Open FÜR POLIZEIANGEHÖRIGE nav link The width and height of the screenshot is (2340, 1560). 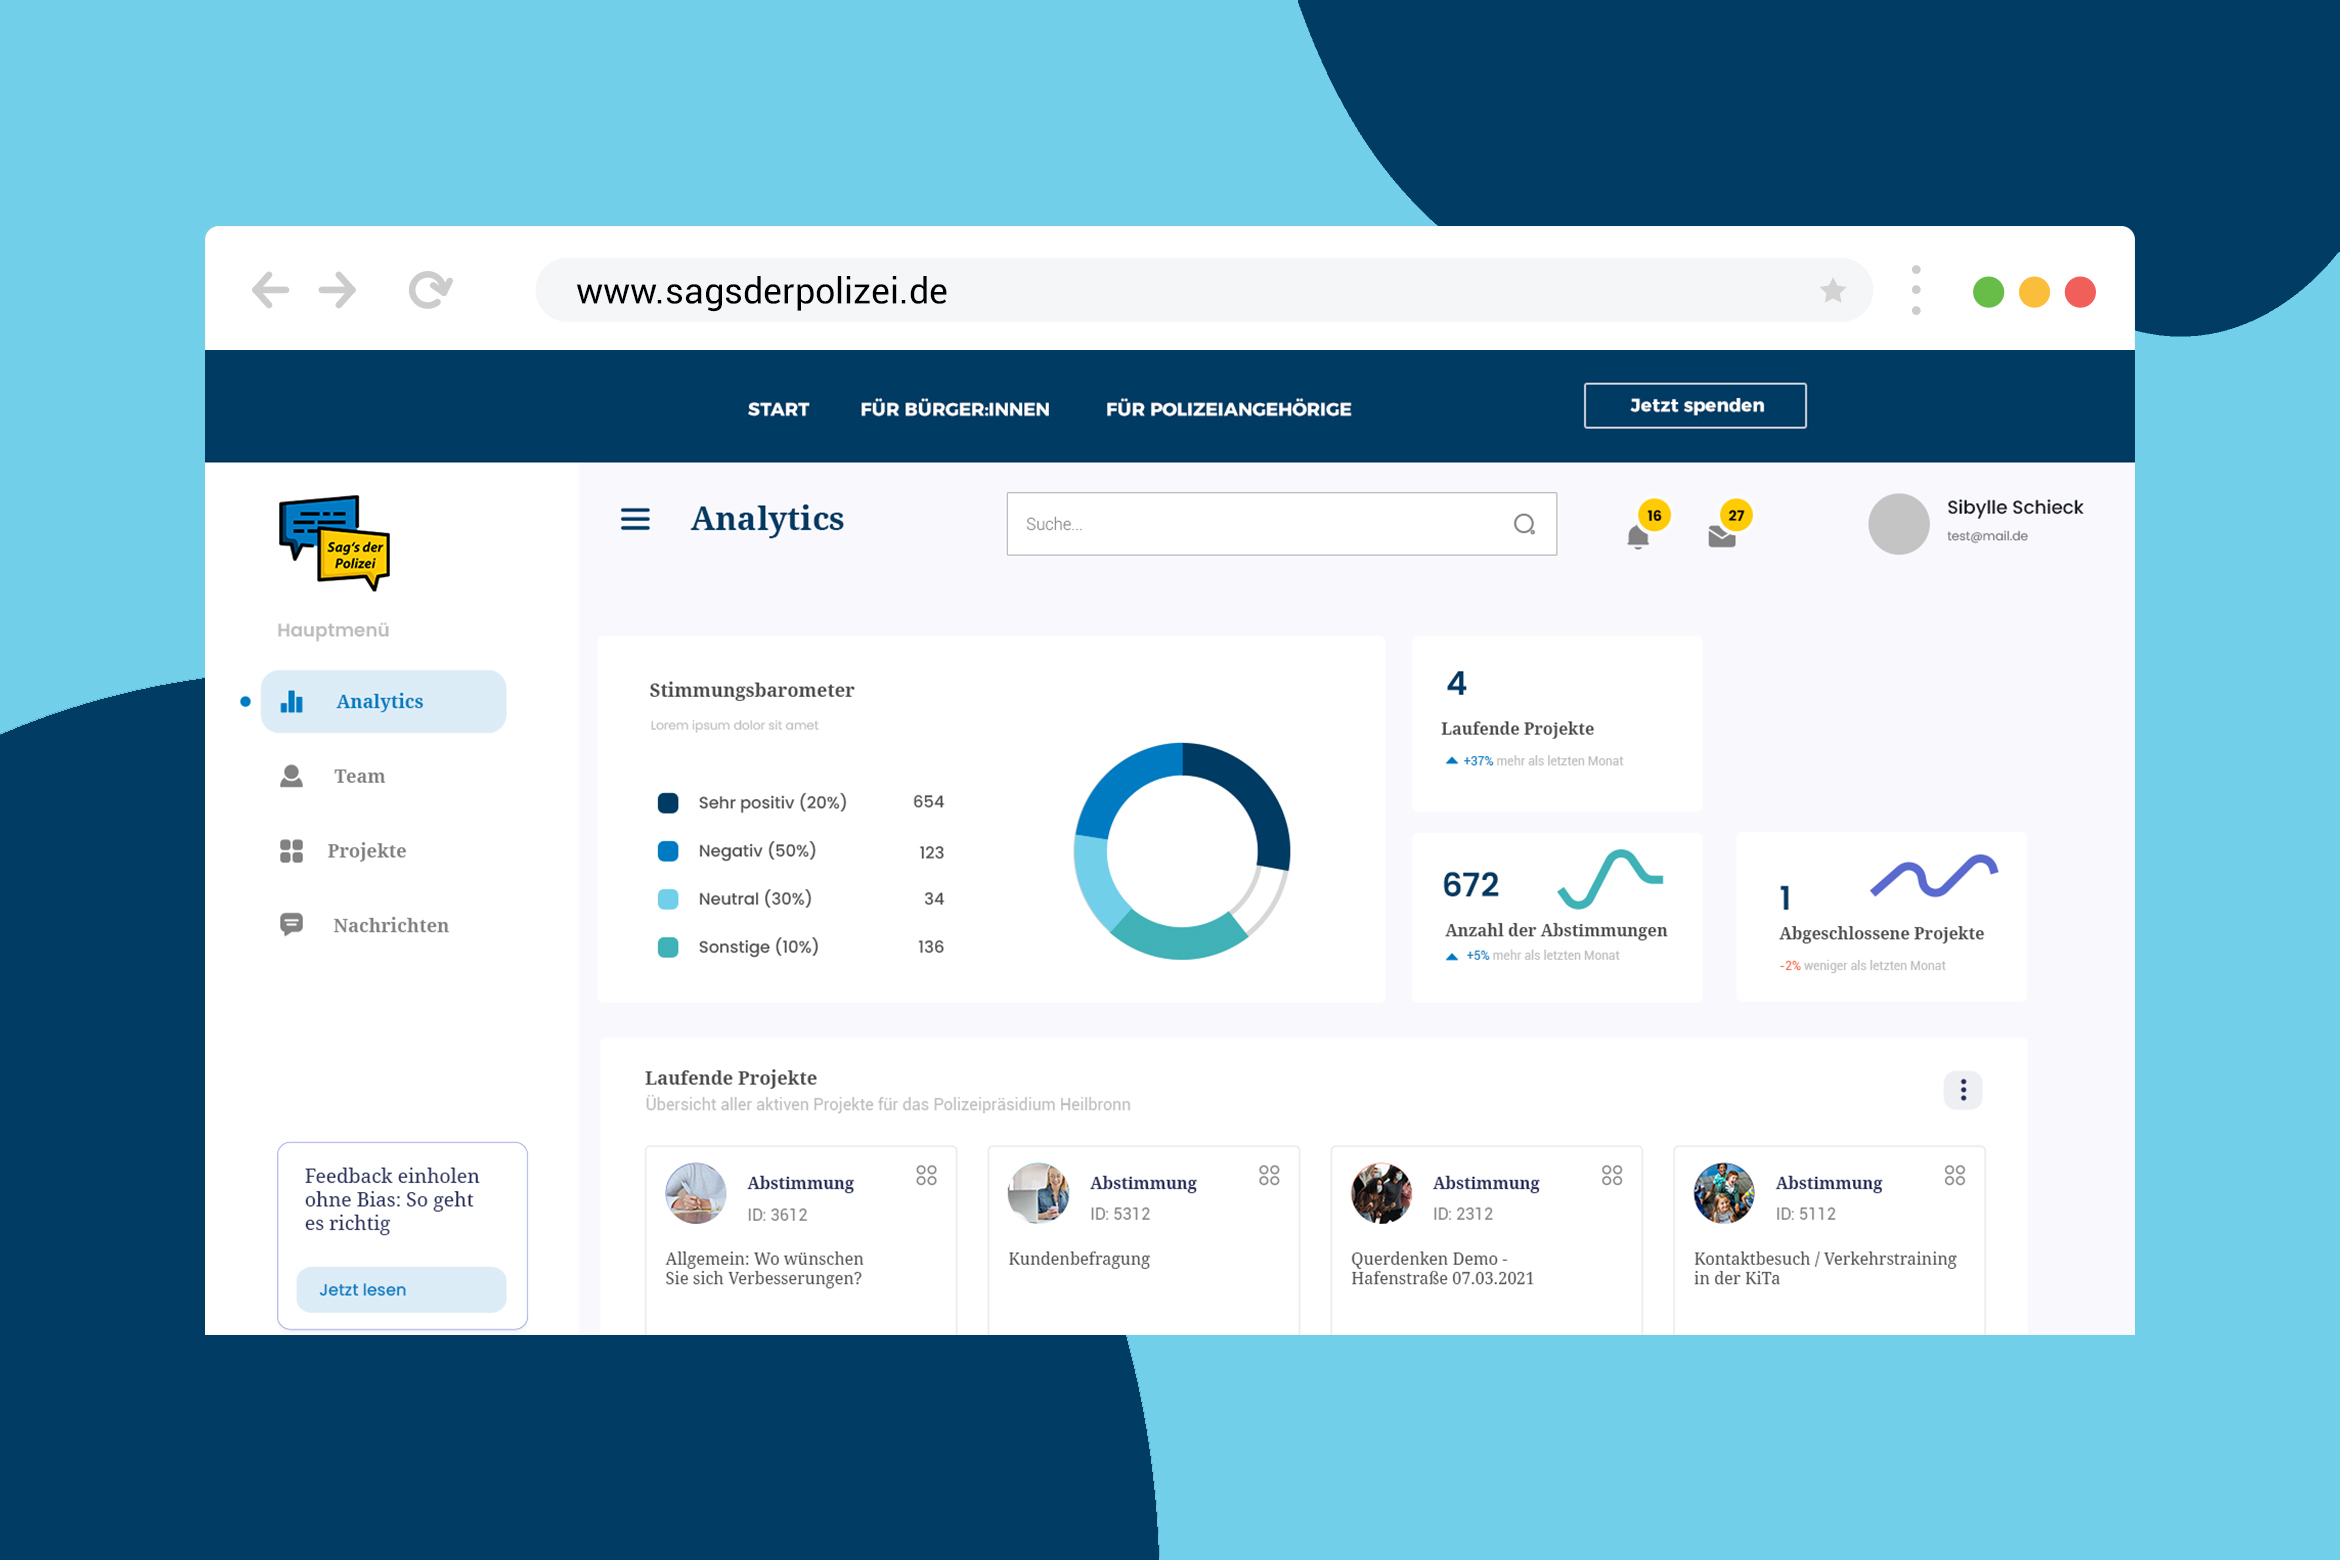click(x=1228, y=409)
